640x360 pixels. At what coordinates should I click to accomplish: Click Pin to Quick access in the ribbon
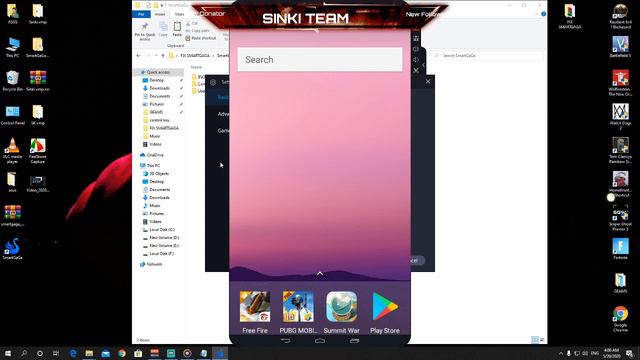coord(145,31)
